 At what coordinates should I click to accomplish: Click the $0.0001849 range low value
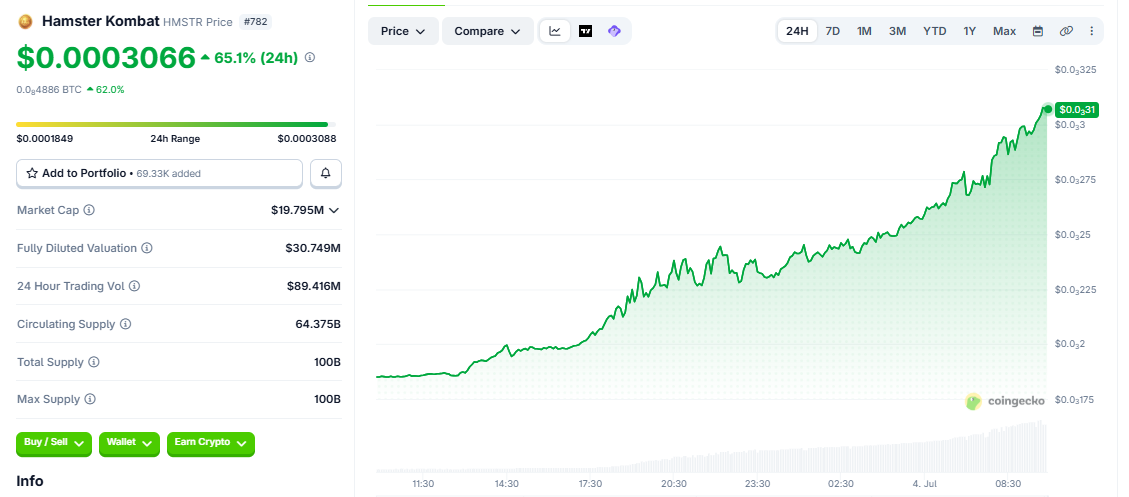pos(45,139)
